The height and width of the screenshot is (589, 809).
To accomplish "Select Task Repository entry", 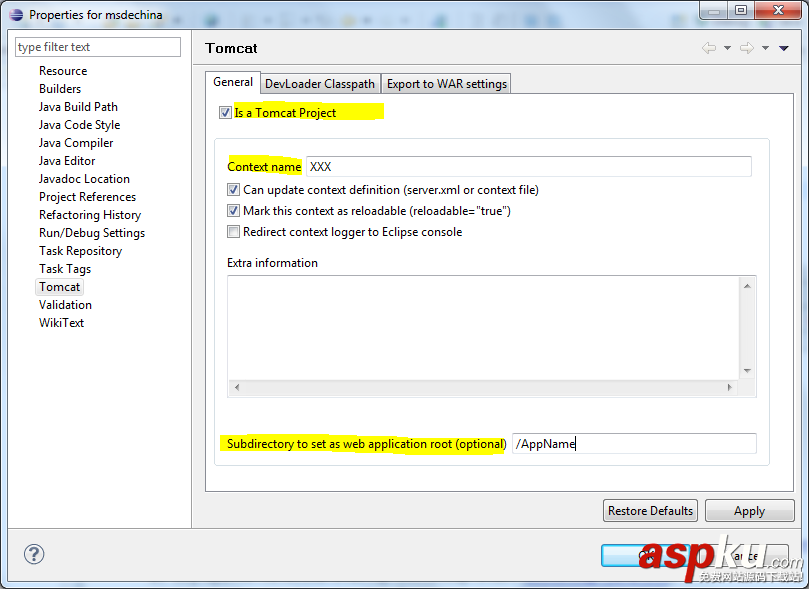I will tap(80, 251).
